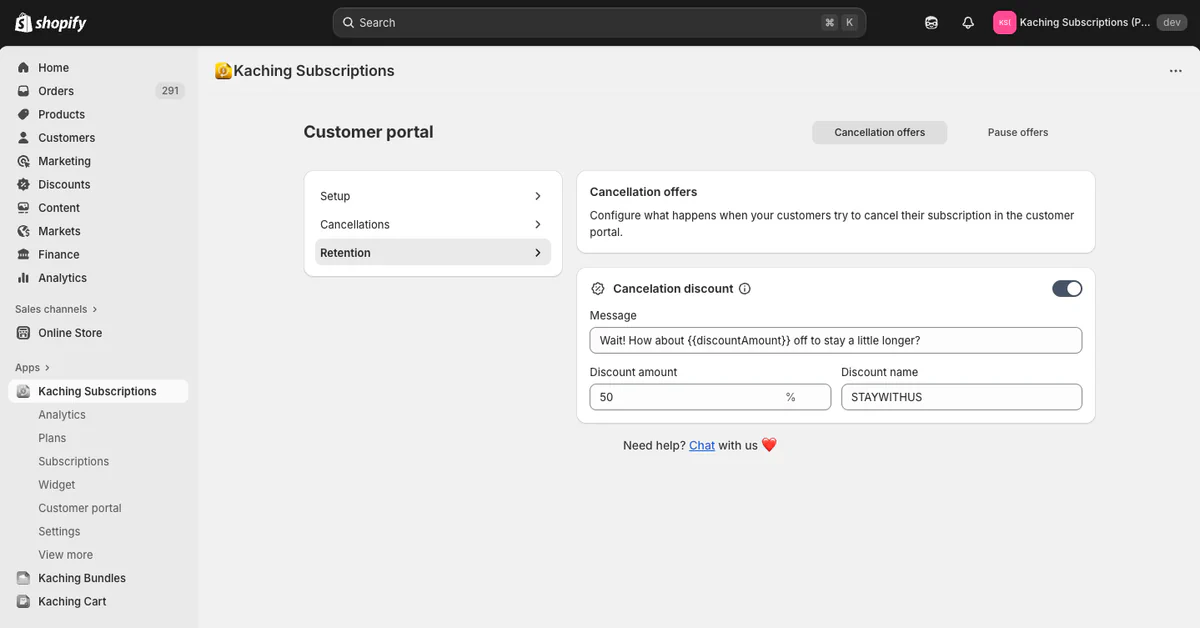Expand the Setup section chevron
Viewport: 1200px width, 628px height.
(x=538, y=196)
